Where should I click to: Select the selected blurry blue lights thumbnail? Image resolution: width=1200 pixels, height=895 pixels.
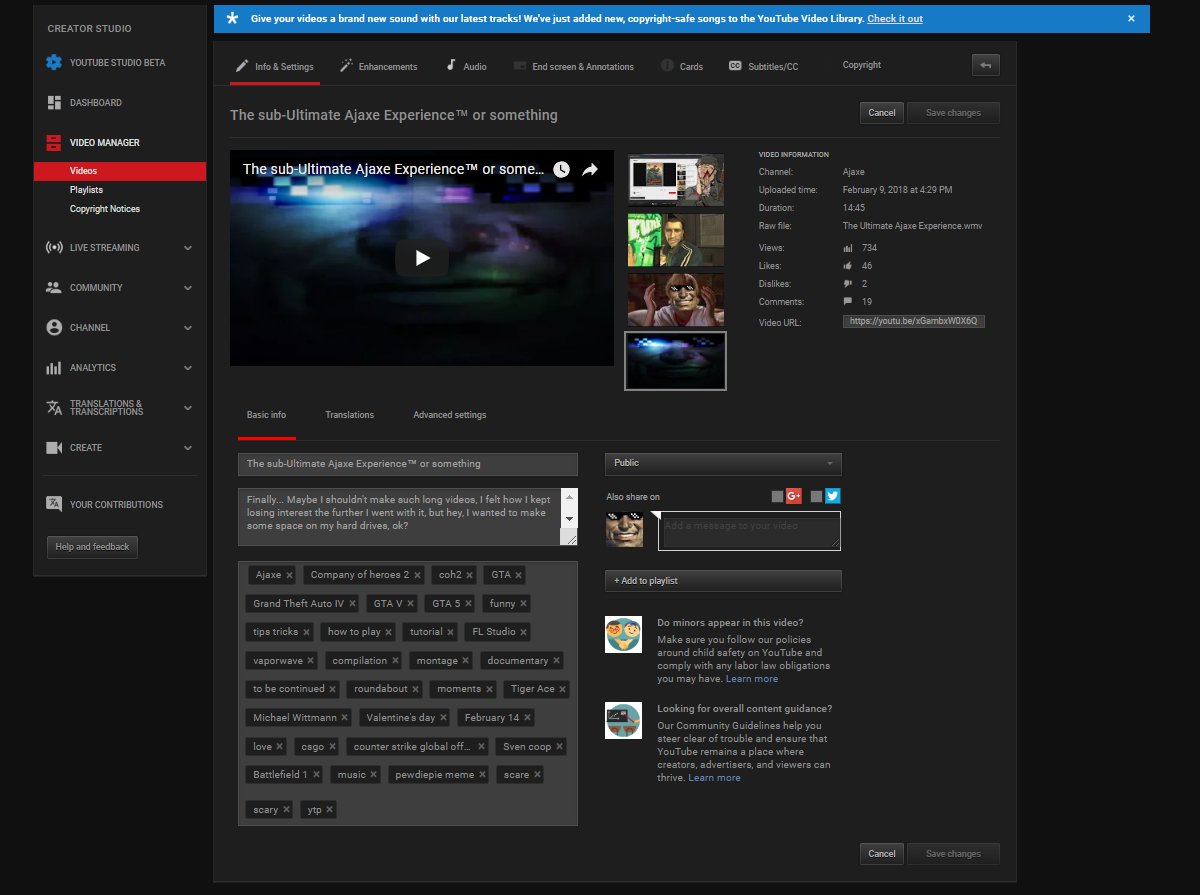(x=676, y=360)
